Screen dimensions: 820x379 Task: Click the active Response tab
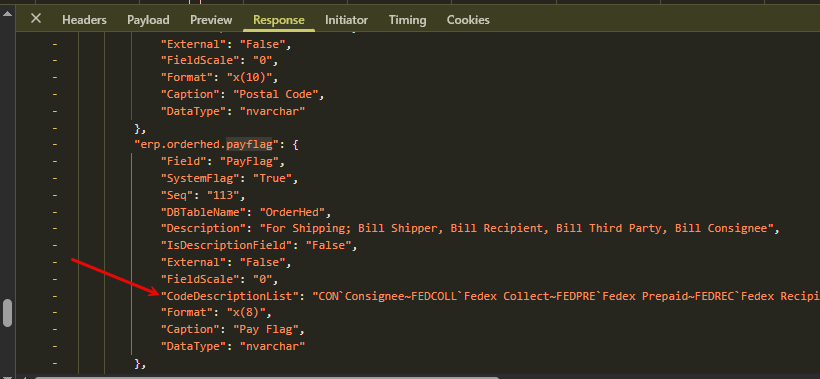(x=279, y=20)
